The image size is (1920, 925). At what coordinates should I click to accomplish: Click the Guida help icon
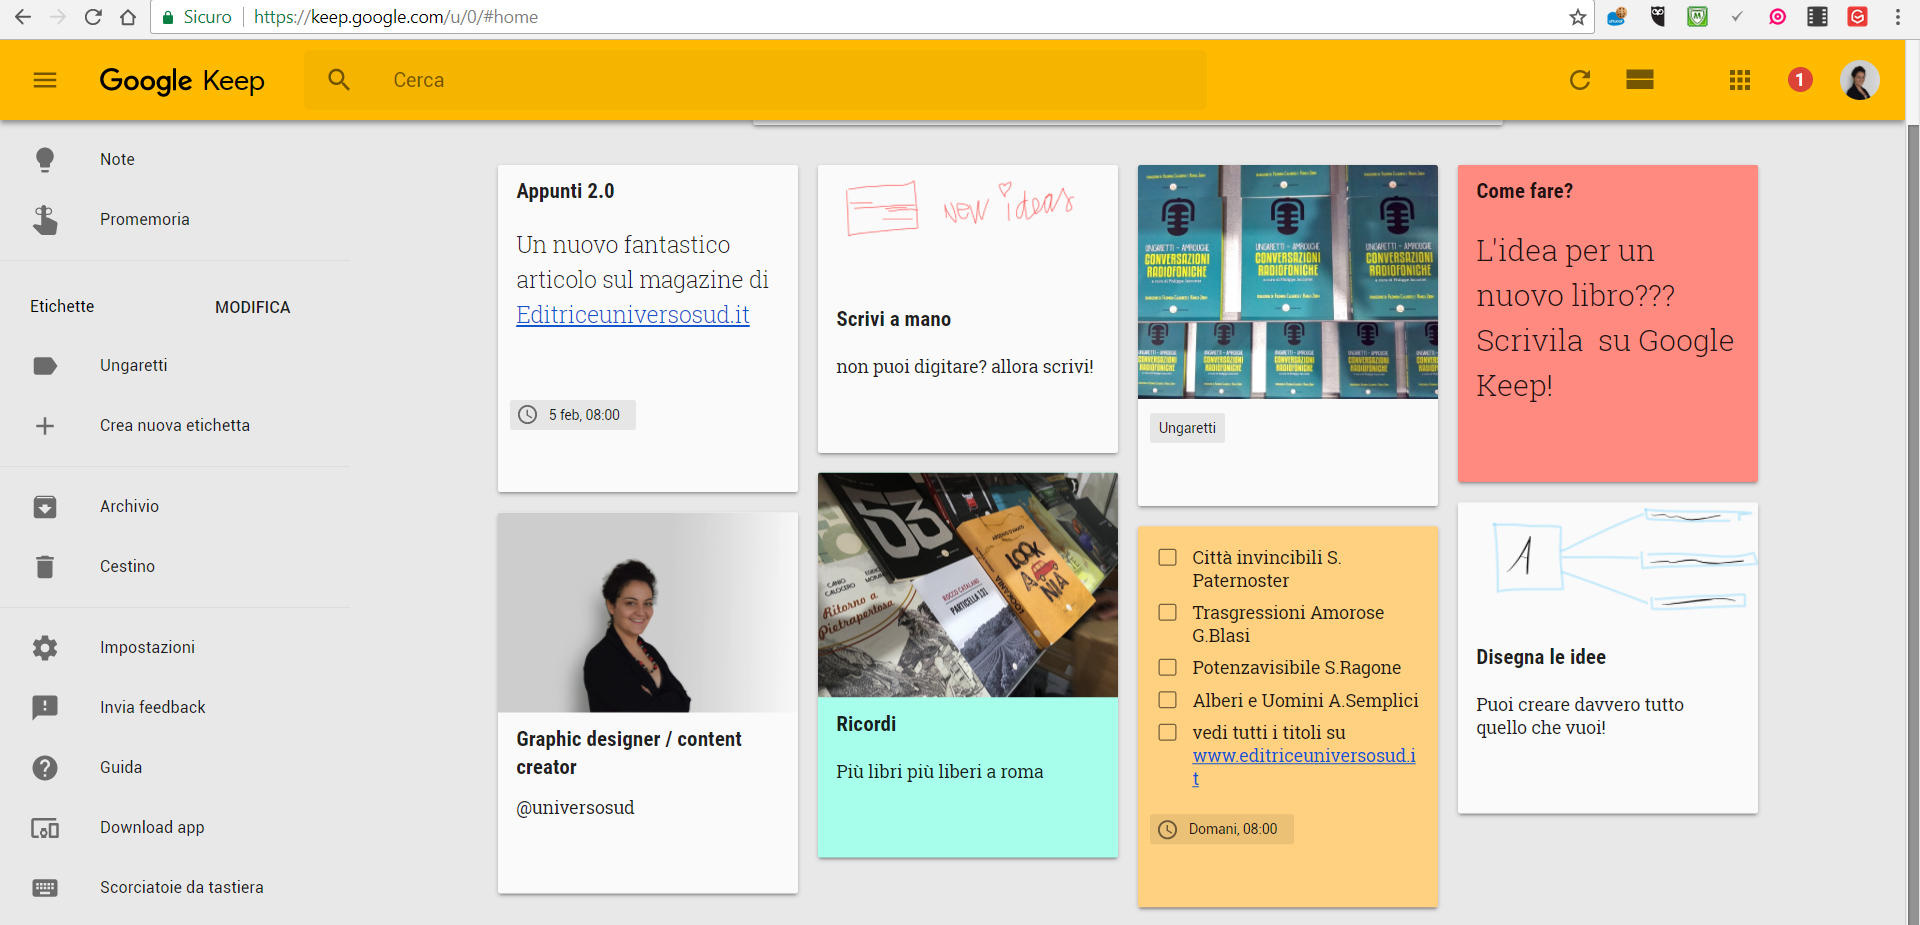pos(45,768)
